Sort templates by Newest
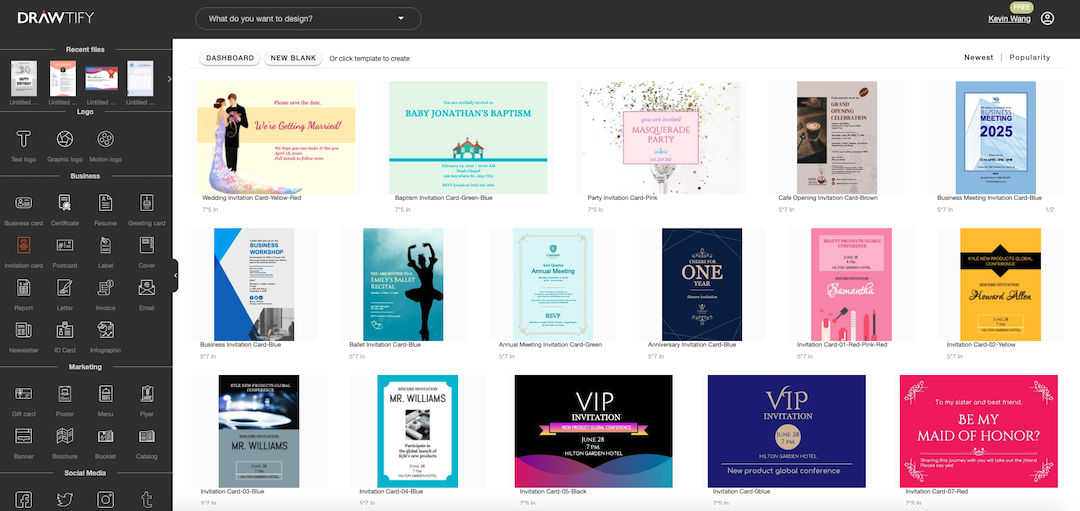The image size is (1080, 511). [x=978, y=58]
